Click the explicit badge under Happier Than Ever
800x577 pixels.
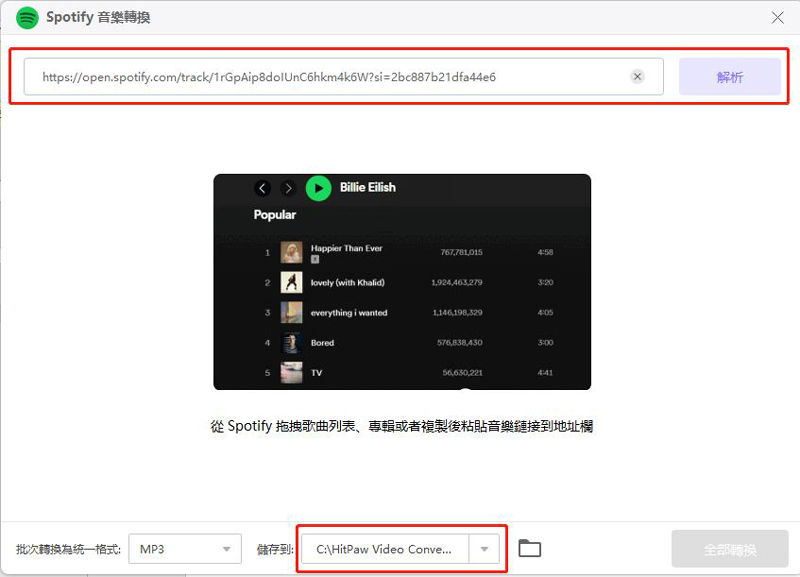point(315,260)
